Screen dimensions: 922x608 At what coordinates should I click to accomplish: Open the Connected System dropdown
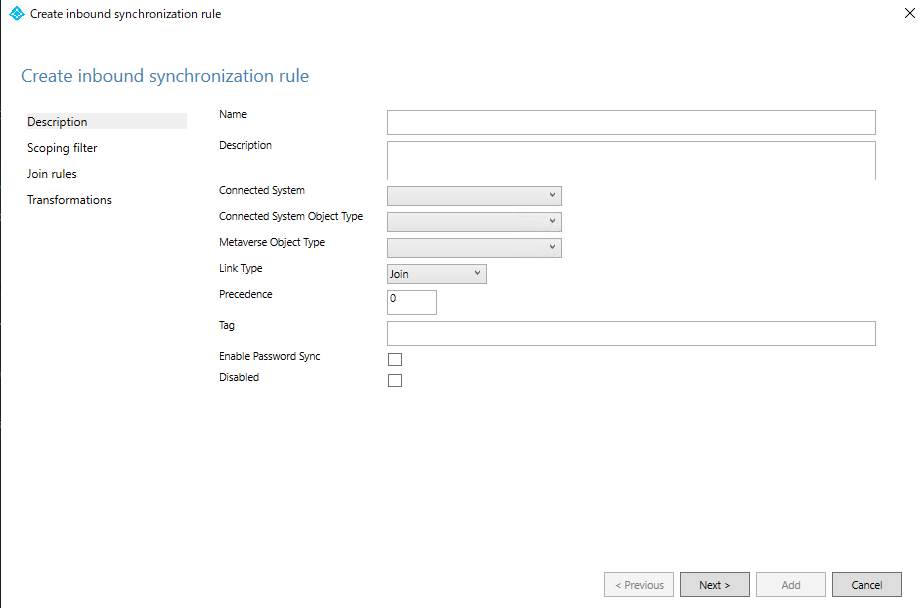pos(474,196)
